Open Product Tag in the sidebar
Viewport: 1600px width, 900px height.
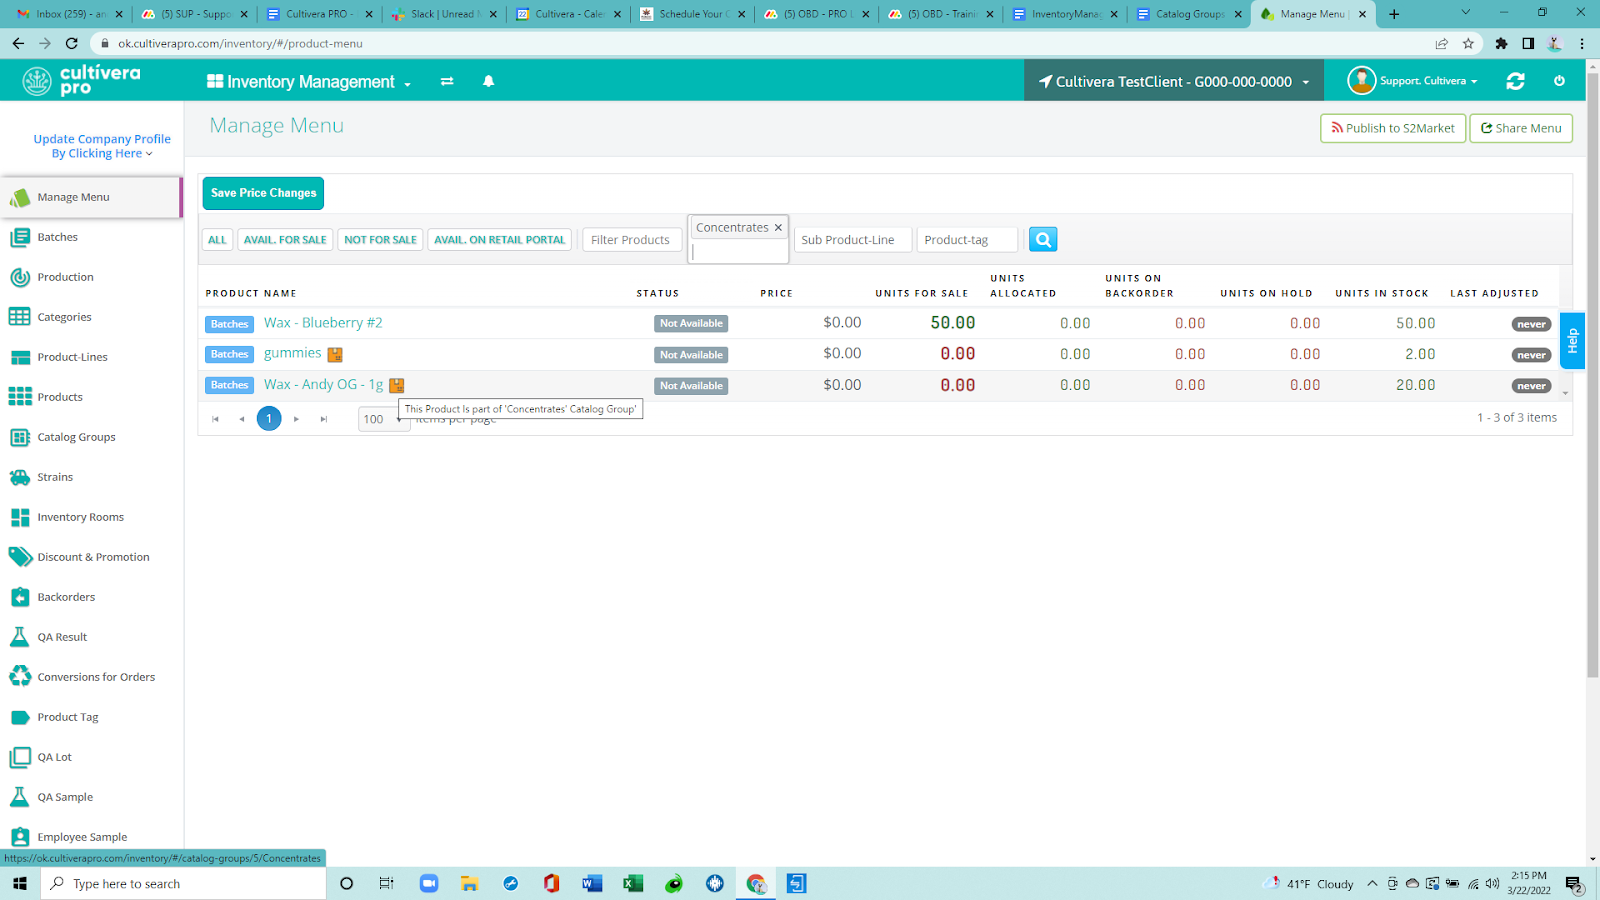click(68, 717)
